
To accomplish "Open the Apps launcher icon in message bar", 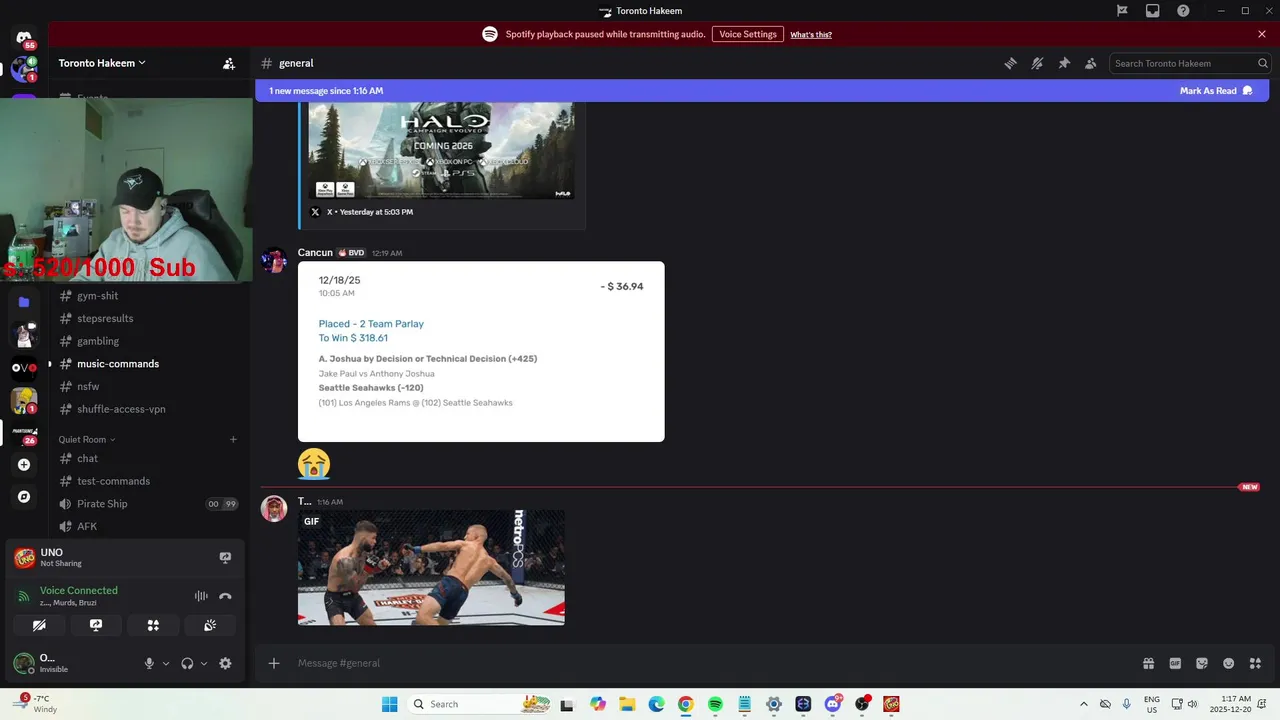I will 1256,663.
